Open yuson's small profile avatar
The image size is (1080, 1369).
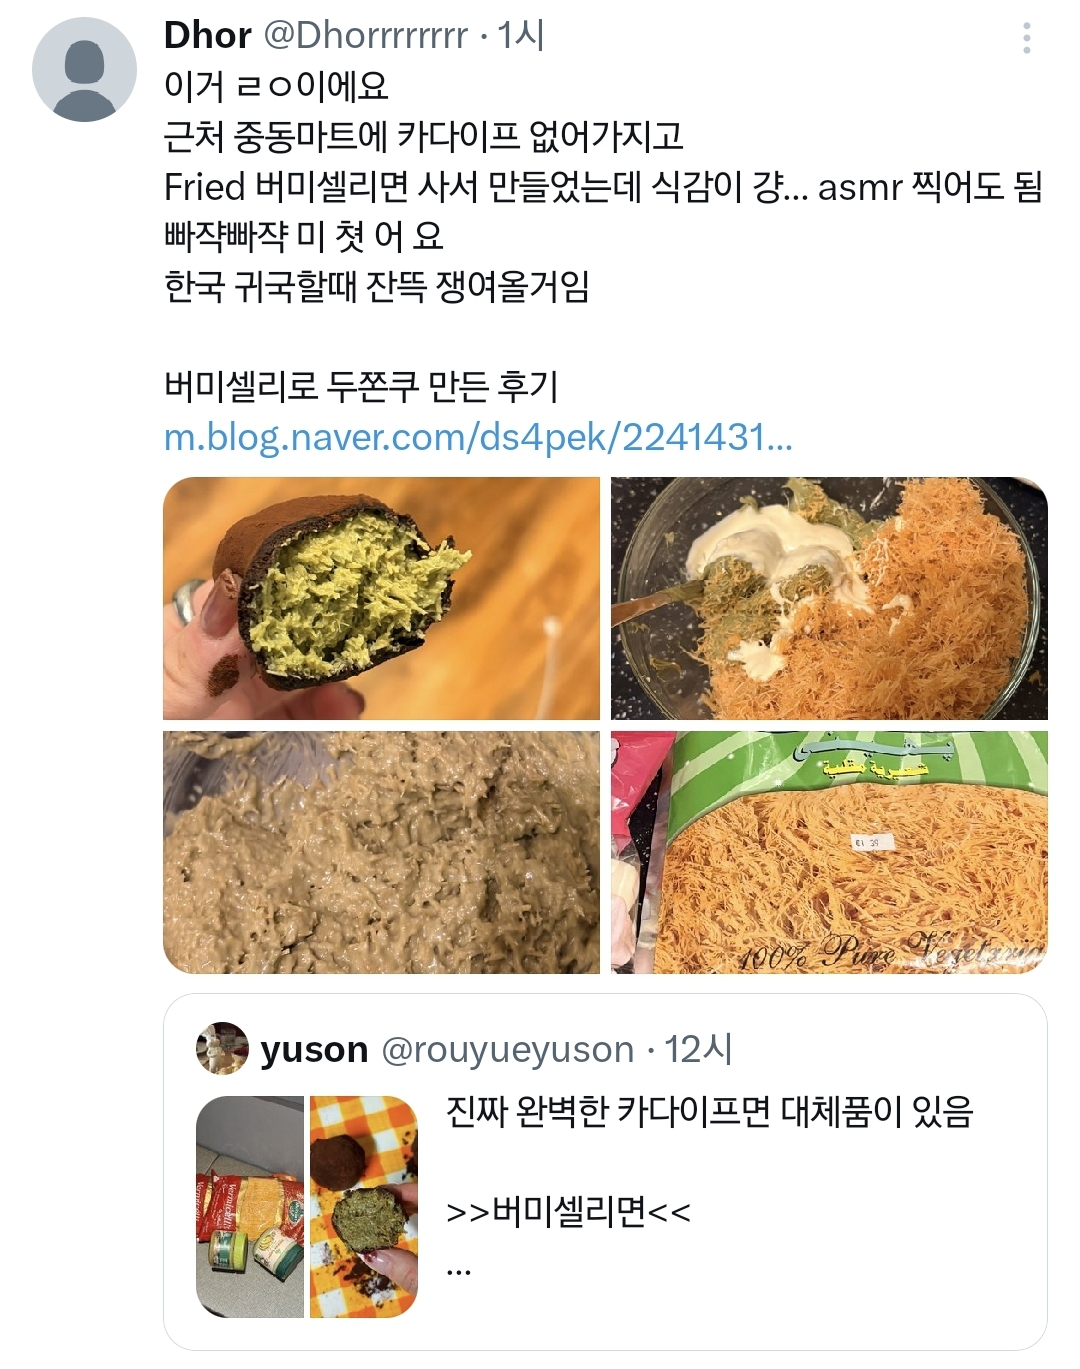coord(222,1048)
